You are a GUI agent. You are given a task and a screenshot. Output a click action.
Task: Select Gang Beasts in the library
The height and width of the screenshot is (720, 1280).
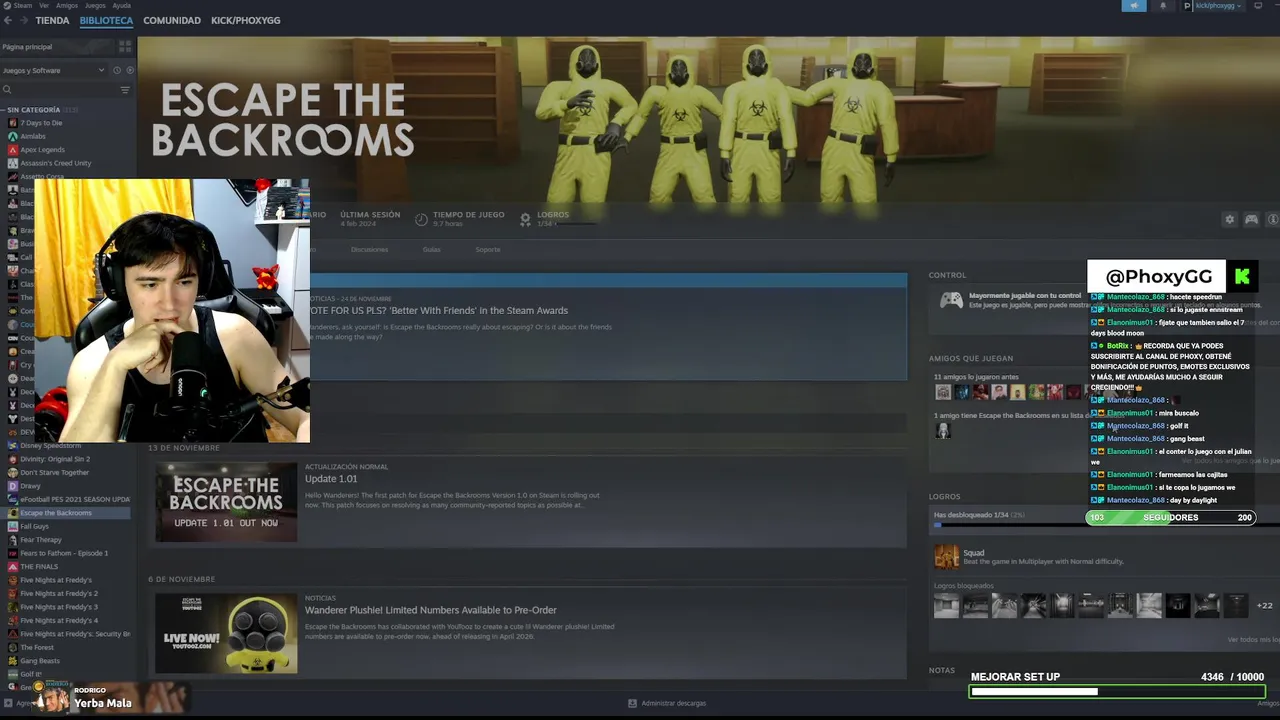click(40, 661)
